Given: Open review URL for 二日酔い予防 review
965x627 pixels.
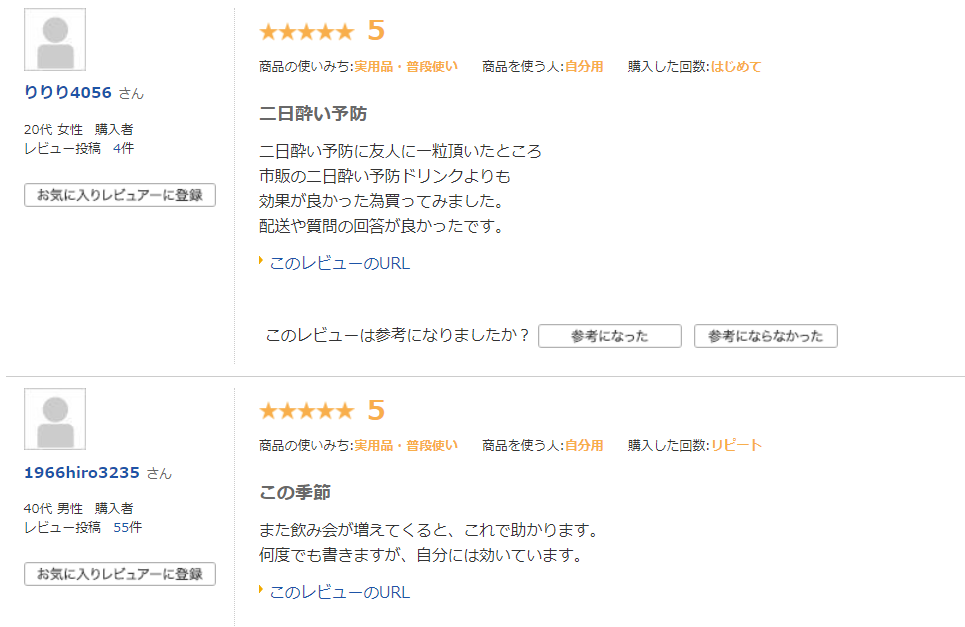Looking at the screenshot, I should pyautogui.click(x=339, y=264).
